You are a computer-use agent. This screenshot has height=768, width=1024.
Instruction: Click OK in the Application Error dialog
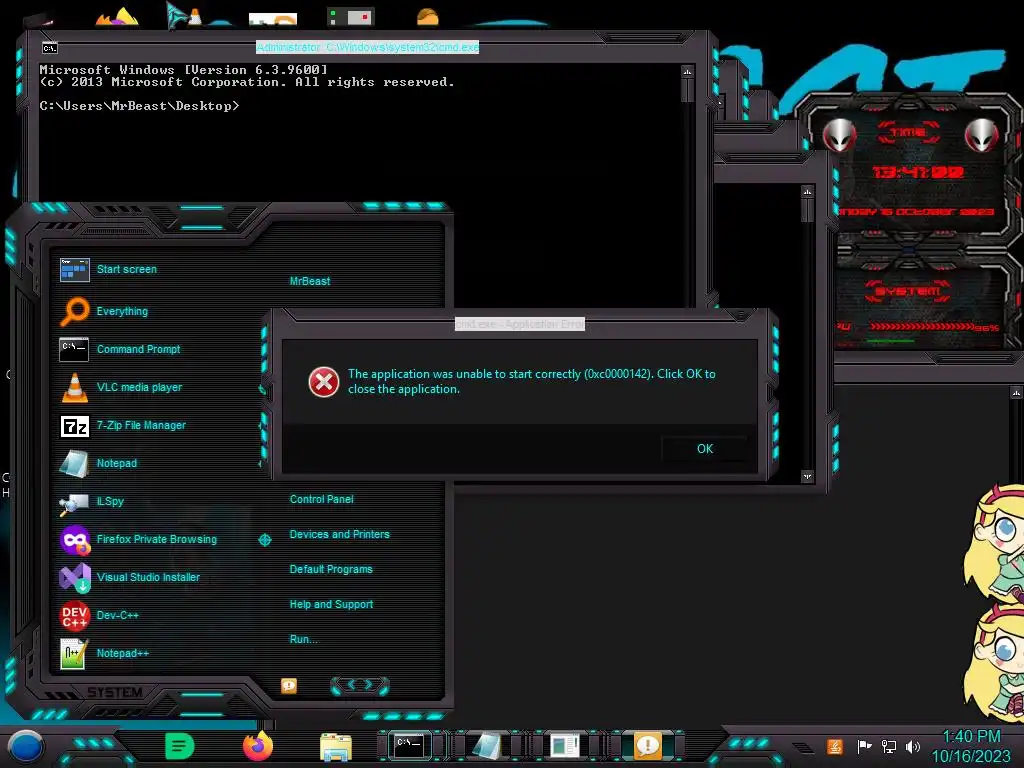point(705,449)
